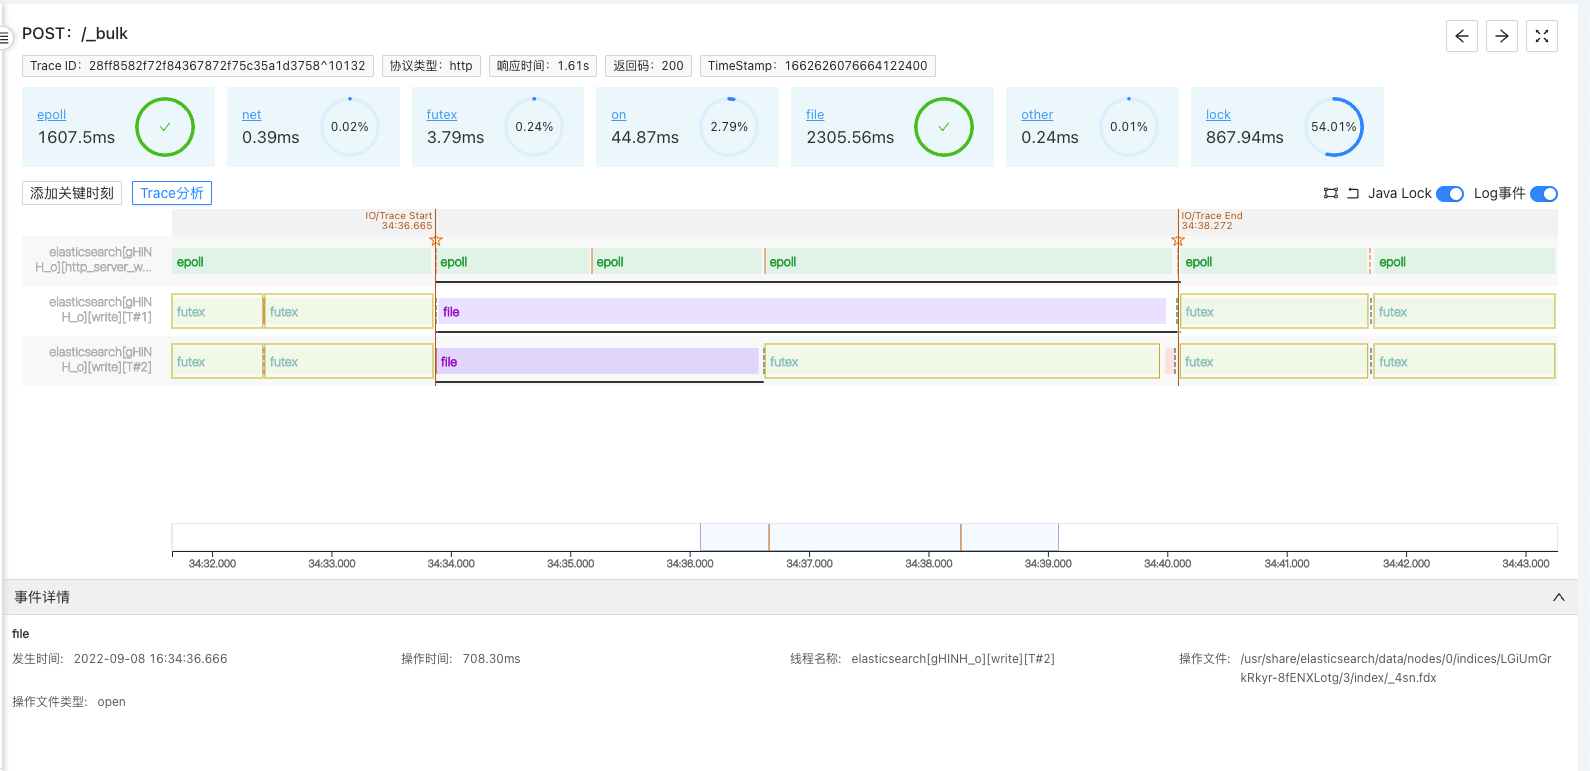
Task: Click the fullscreen expand icon
Action: click(1541, 36)
